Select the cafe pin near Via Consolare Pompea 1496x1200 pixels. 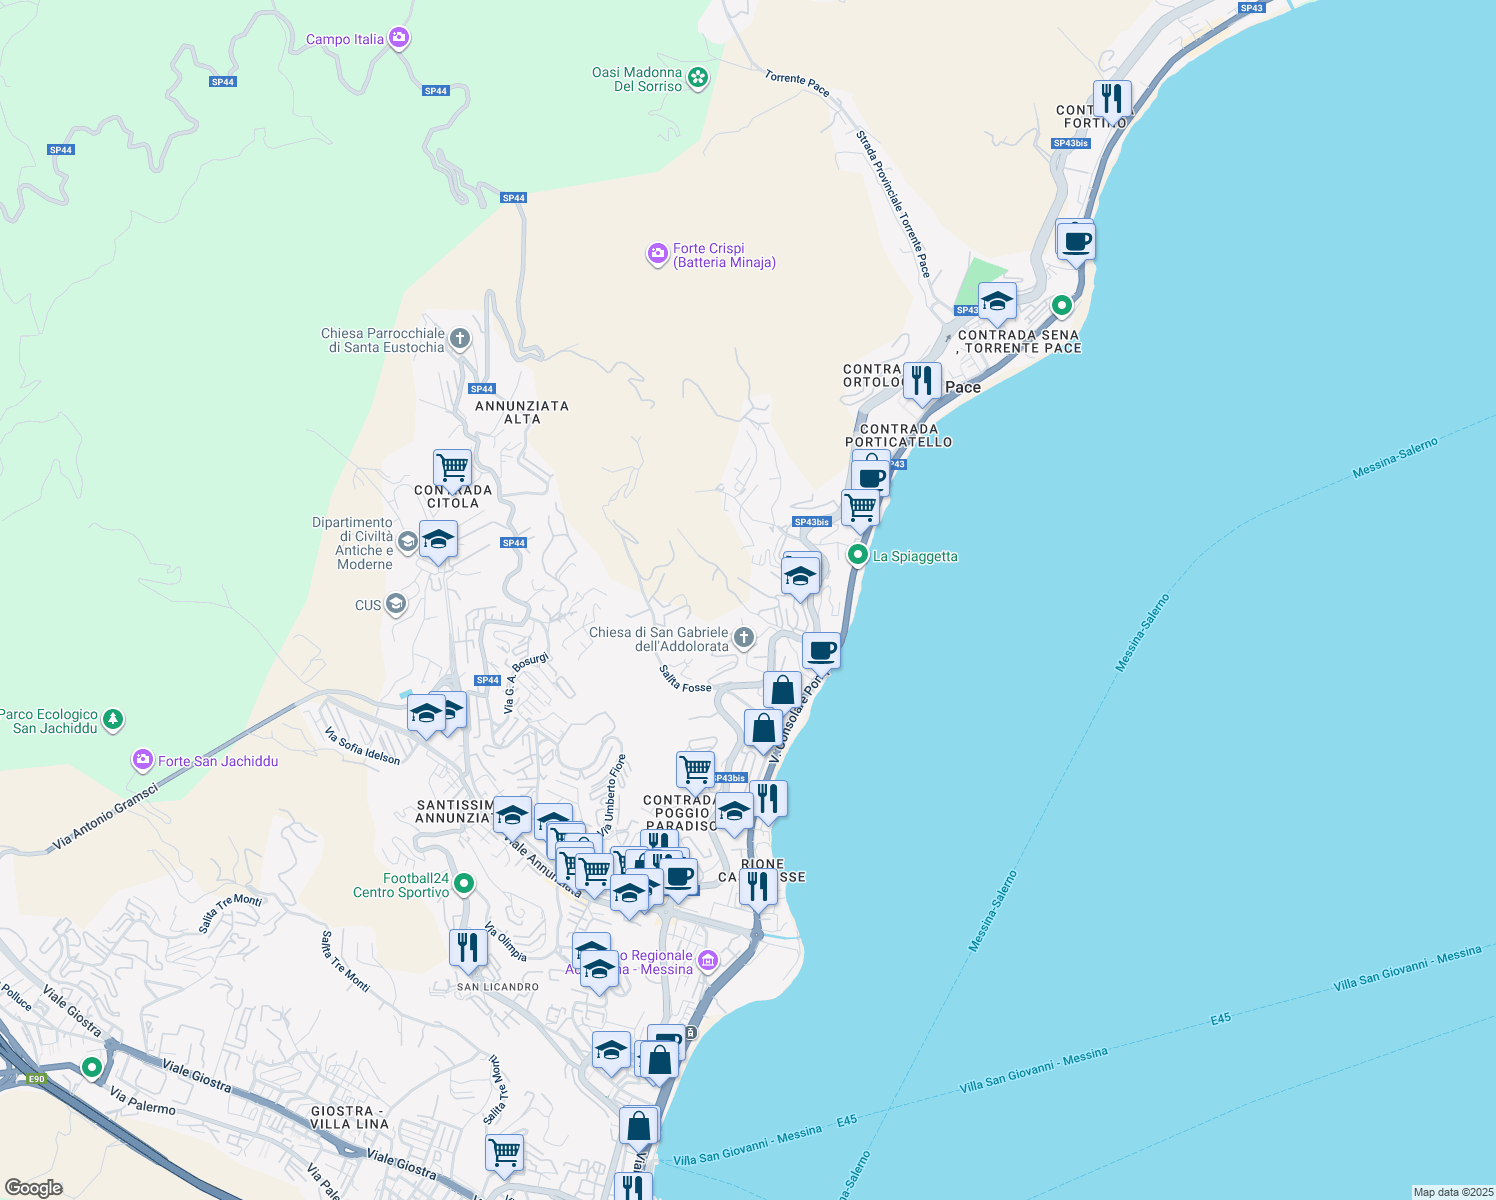[821, 652]
